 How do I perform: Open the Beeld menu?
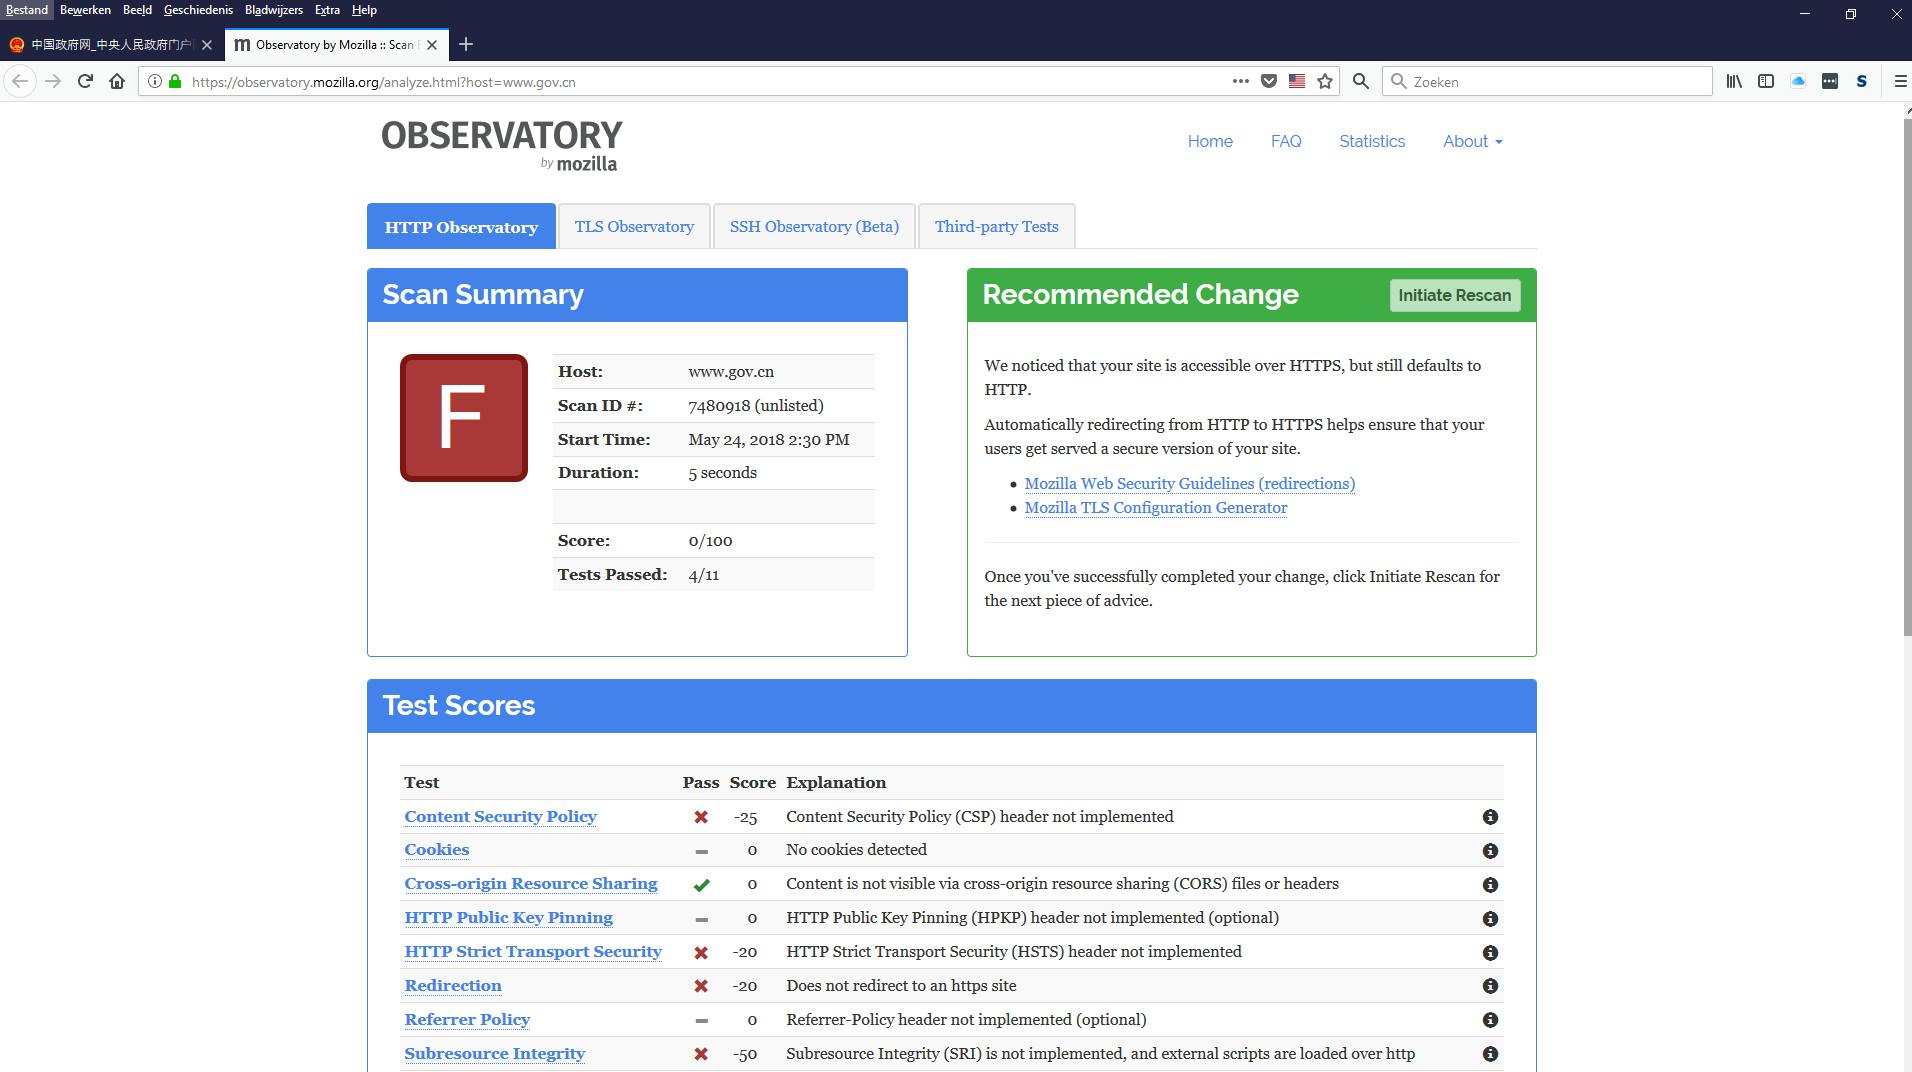137,10
